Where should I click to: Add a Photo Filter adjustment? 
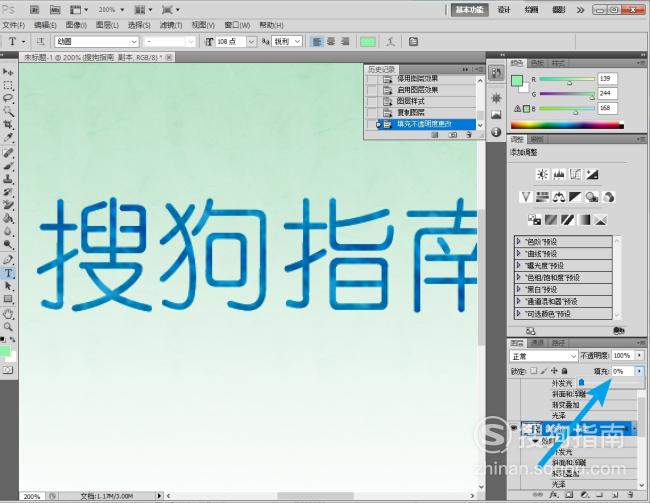[592, 197]
